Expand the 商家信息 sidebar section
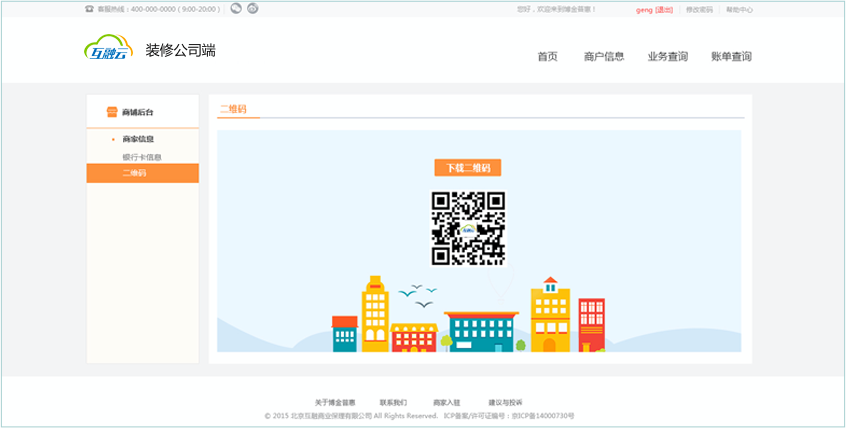This screenshot has height=428, width=846. [138, 139]
